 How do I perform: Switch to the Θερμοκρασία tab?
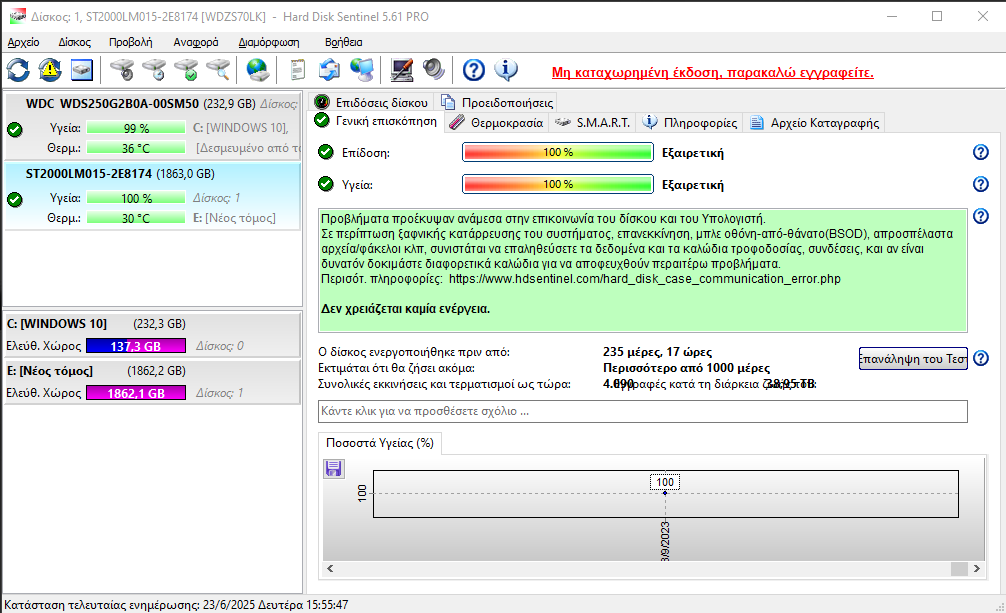coord(496,123)
